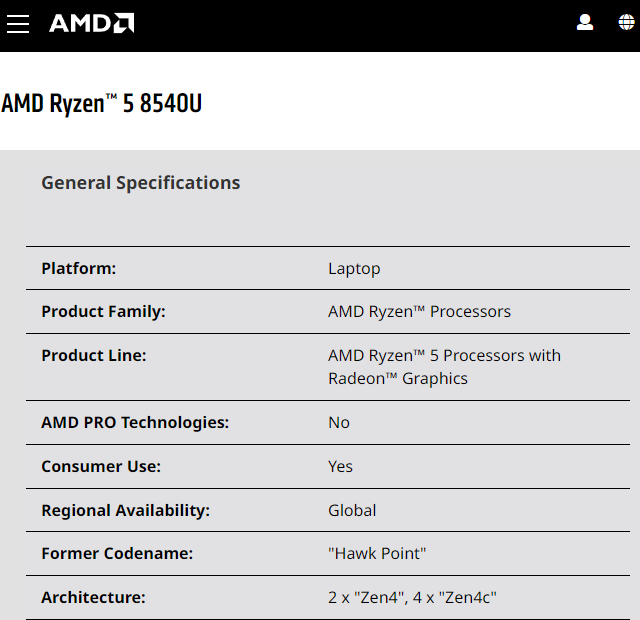The height and width of the screenshot is (620, 640).
Task: Click the Product Line label
Action: click(94, 356)
